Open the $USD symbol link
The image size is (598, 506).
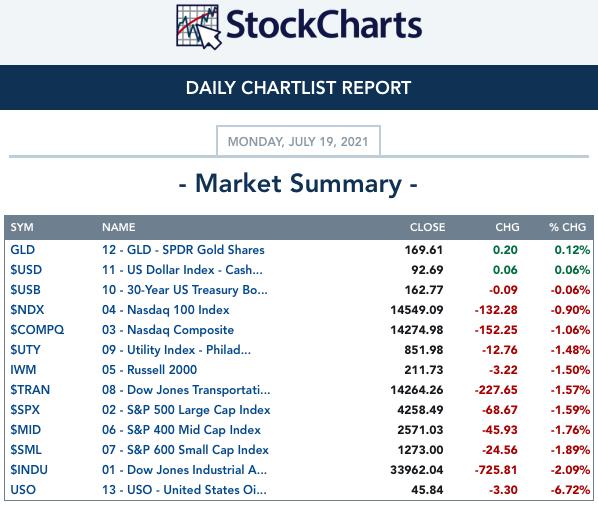coord(26,270)
